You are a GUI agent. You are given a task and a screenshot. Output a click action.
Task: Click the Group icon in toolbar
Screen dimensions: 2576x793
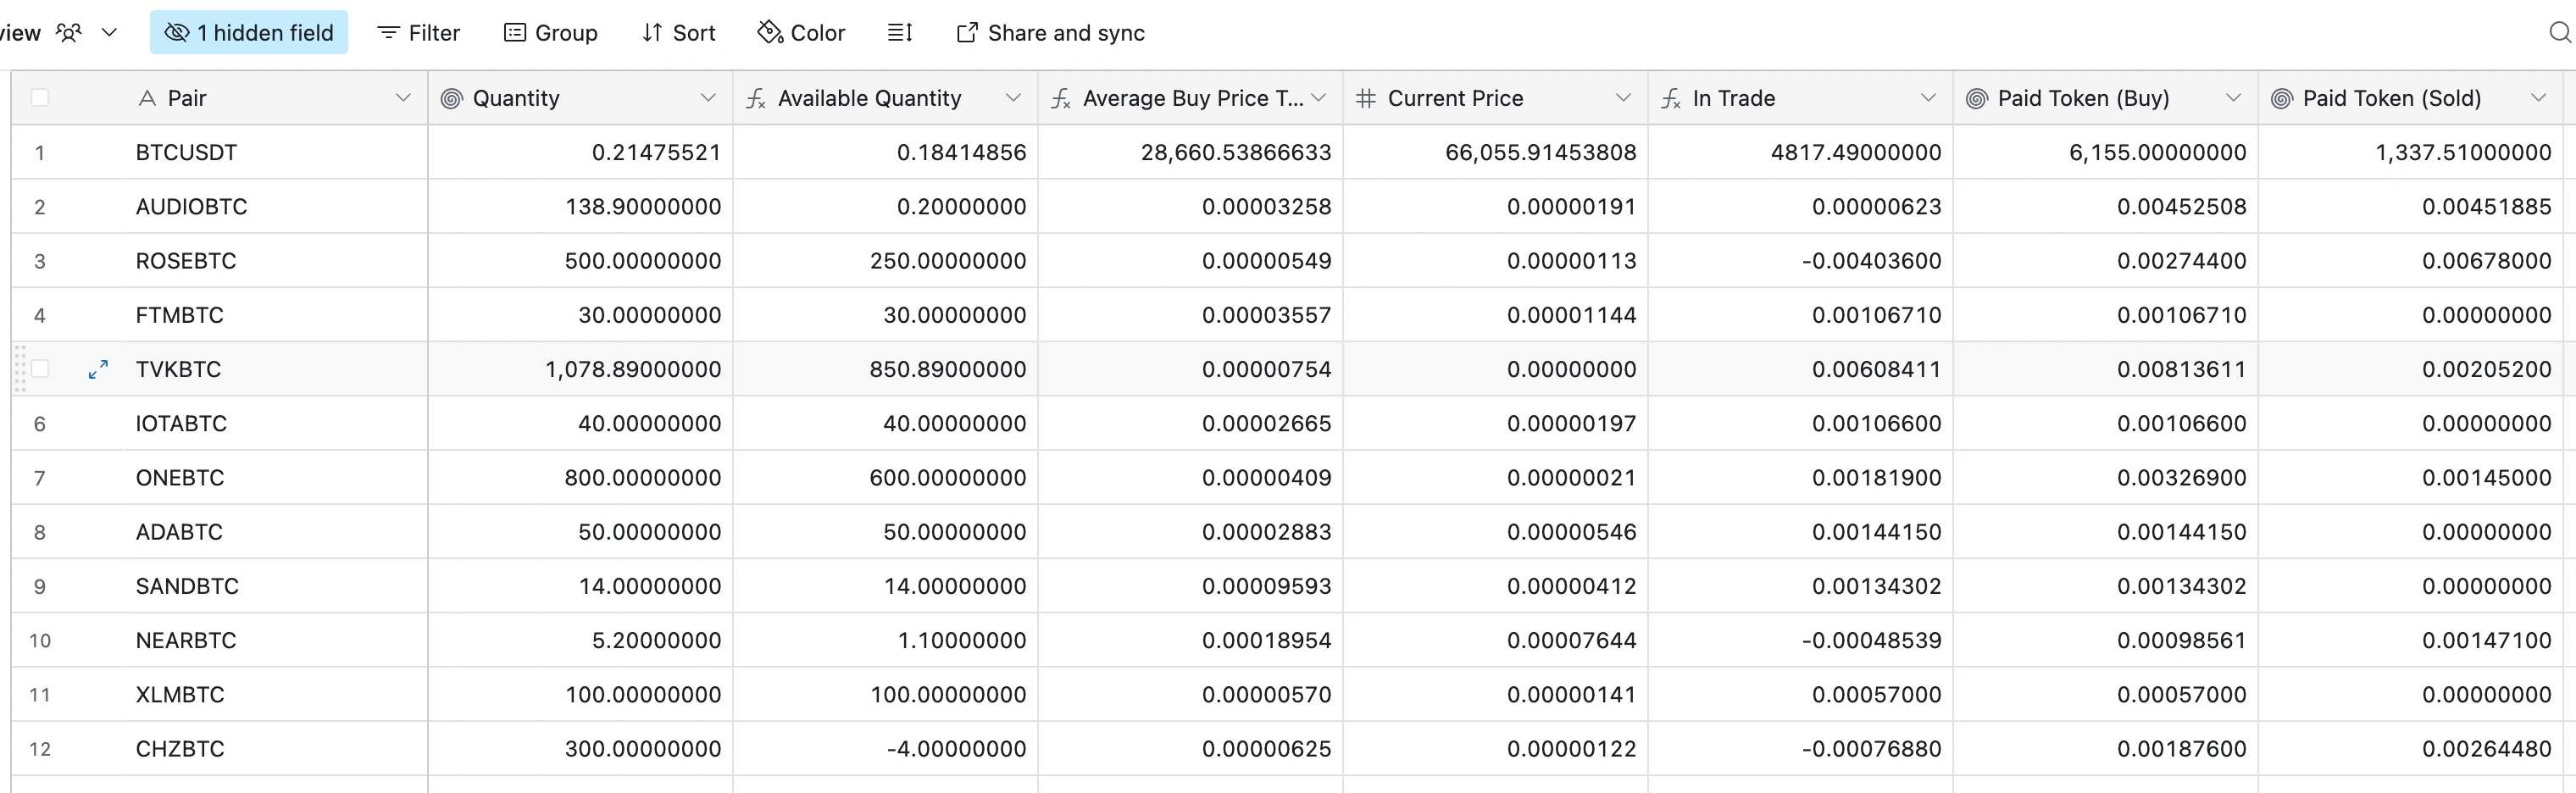(x=515, y=33)
